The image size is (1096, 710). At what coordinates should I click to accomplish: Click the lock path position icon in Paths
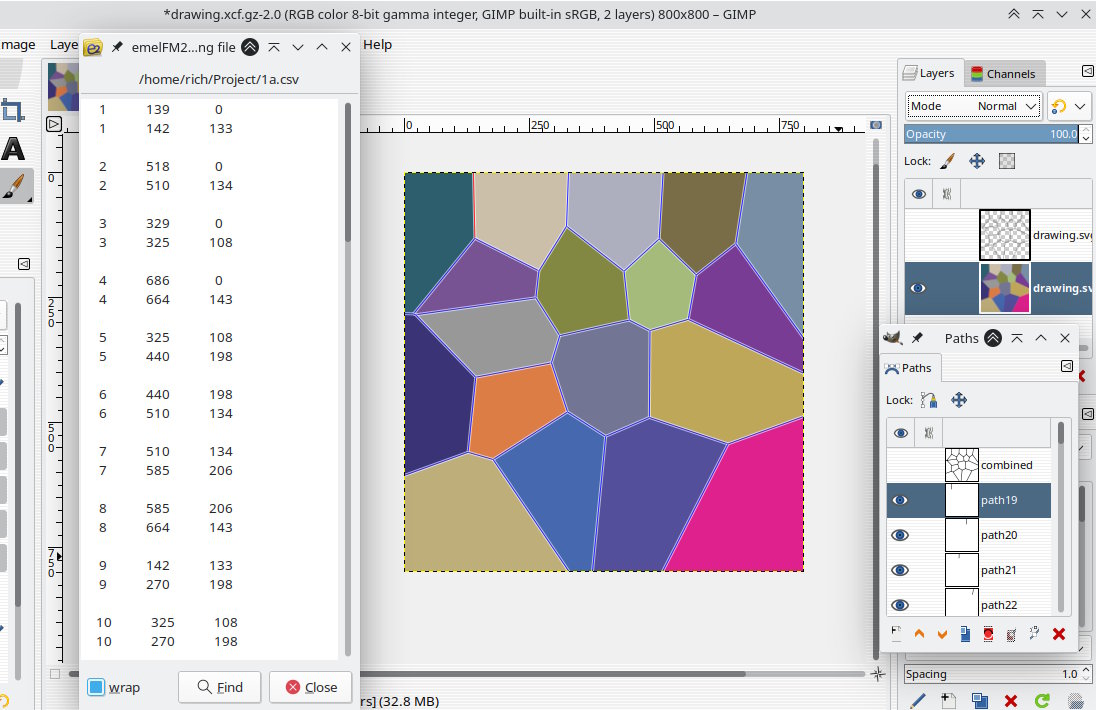[959, 400]
